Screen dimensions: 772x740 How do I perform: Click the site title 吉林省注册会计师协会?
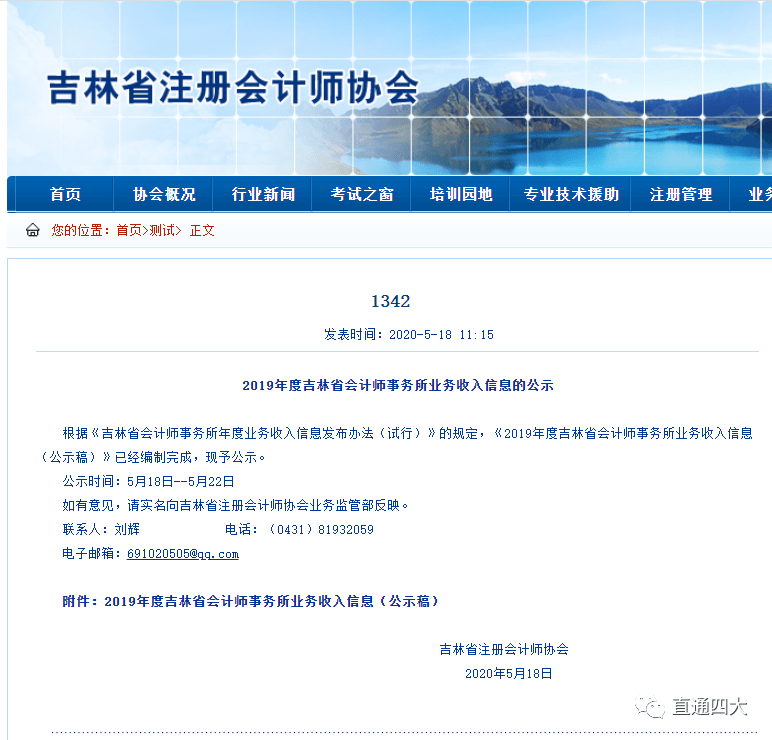233,88
